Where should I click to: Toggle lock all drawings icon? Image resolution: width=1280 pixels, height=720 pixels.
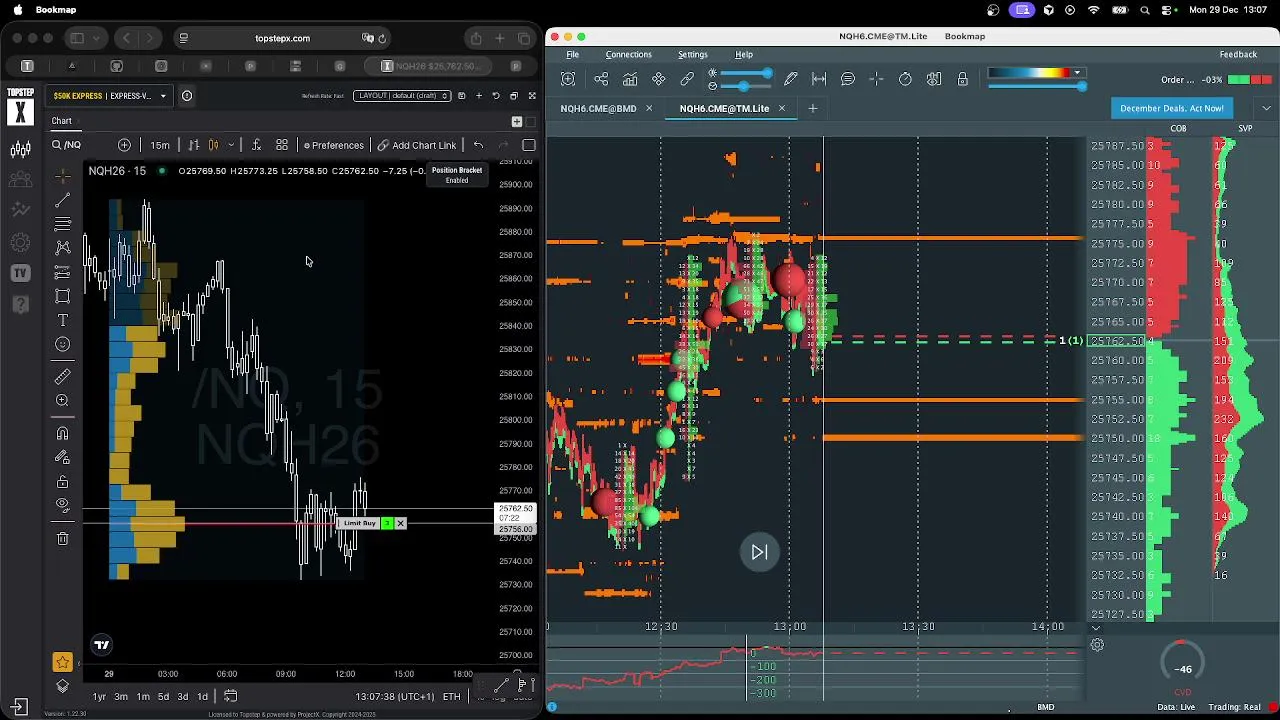pyautogui.click(x=62, y=481)
